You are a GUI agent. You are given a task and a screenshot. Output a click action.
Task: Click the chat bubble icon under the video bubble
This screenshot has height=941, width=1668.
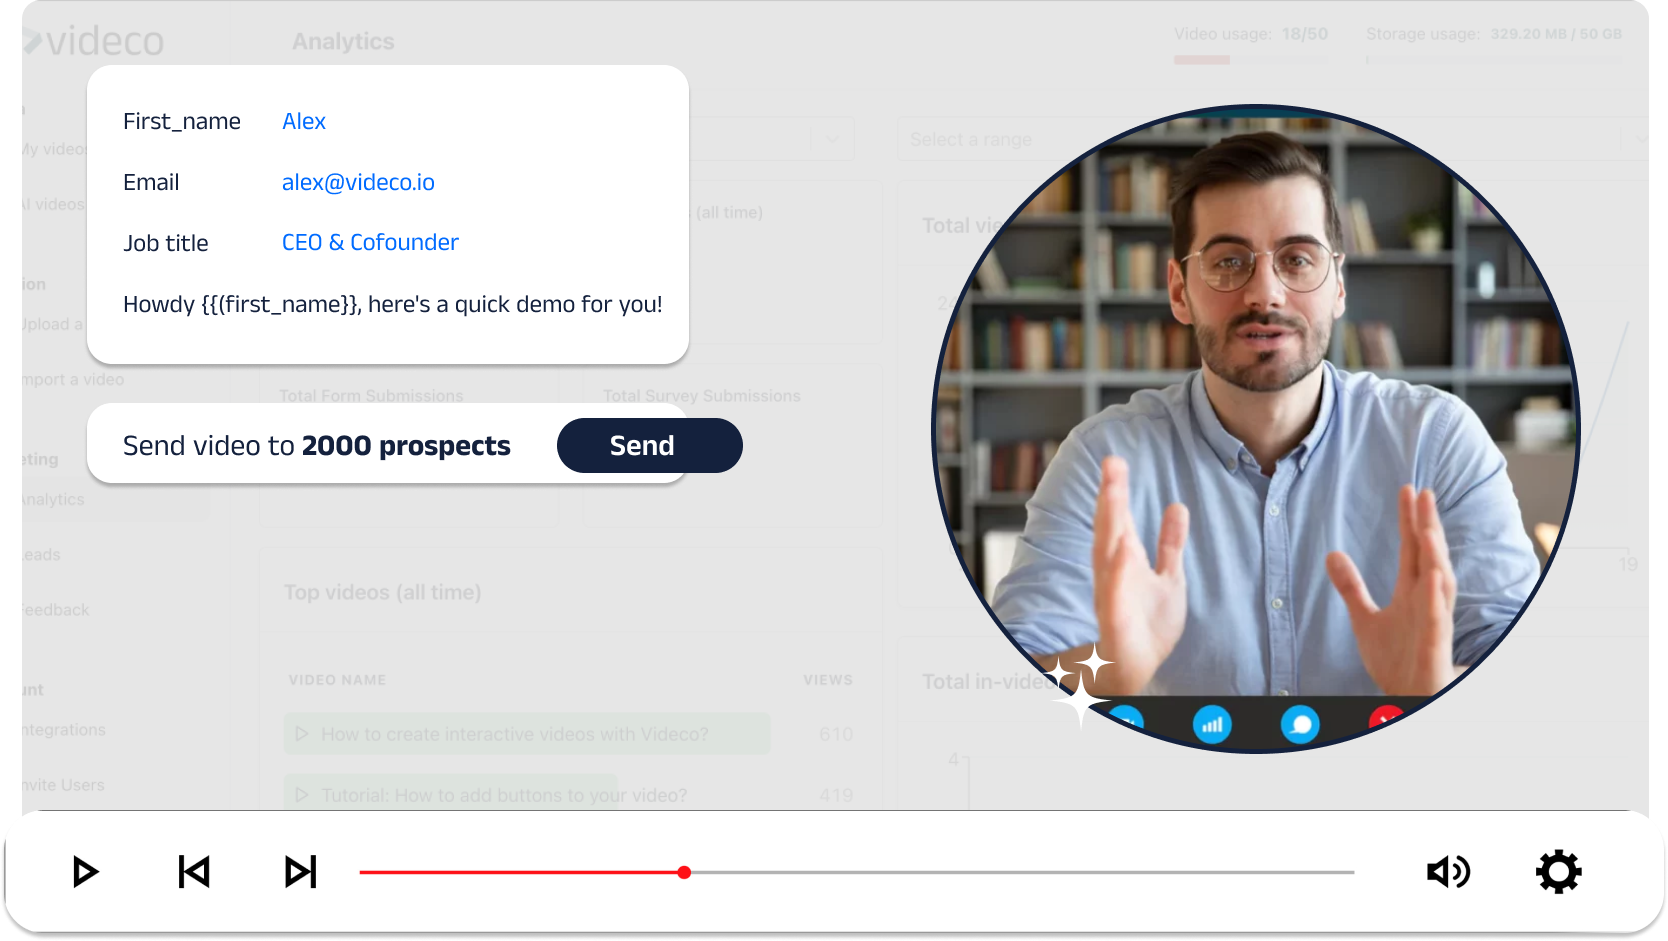click(x=1300, y=724)
